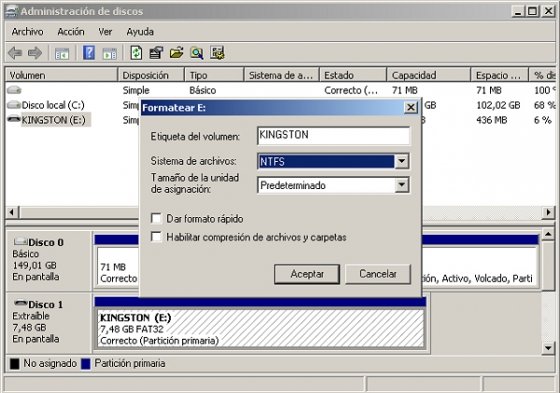Close the Formatear E: dialog

[x=411, y=108]
